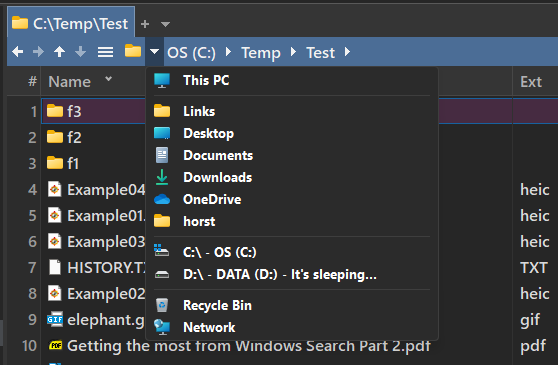Collapse the hotlist dropdown arrow
Viewport: 558px width, 365px height.
(154, 52)
